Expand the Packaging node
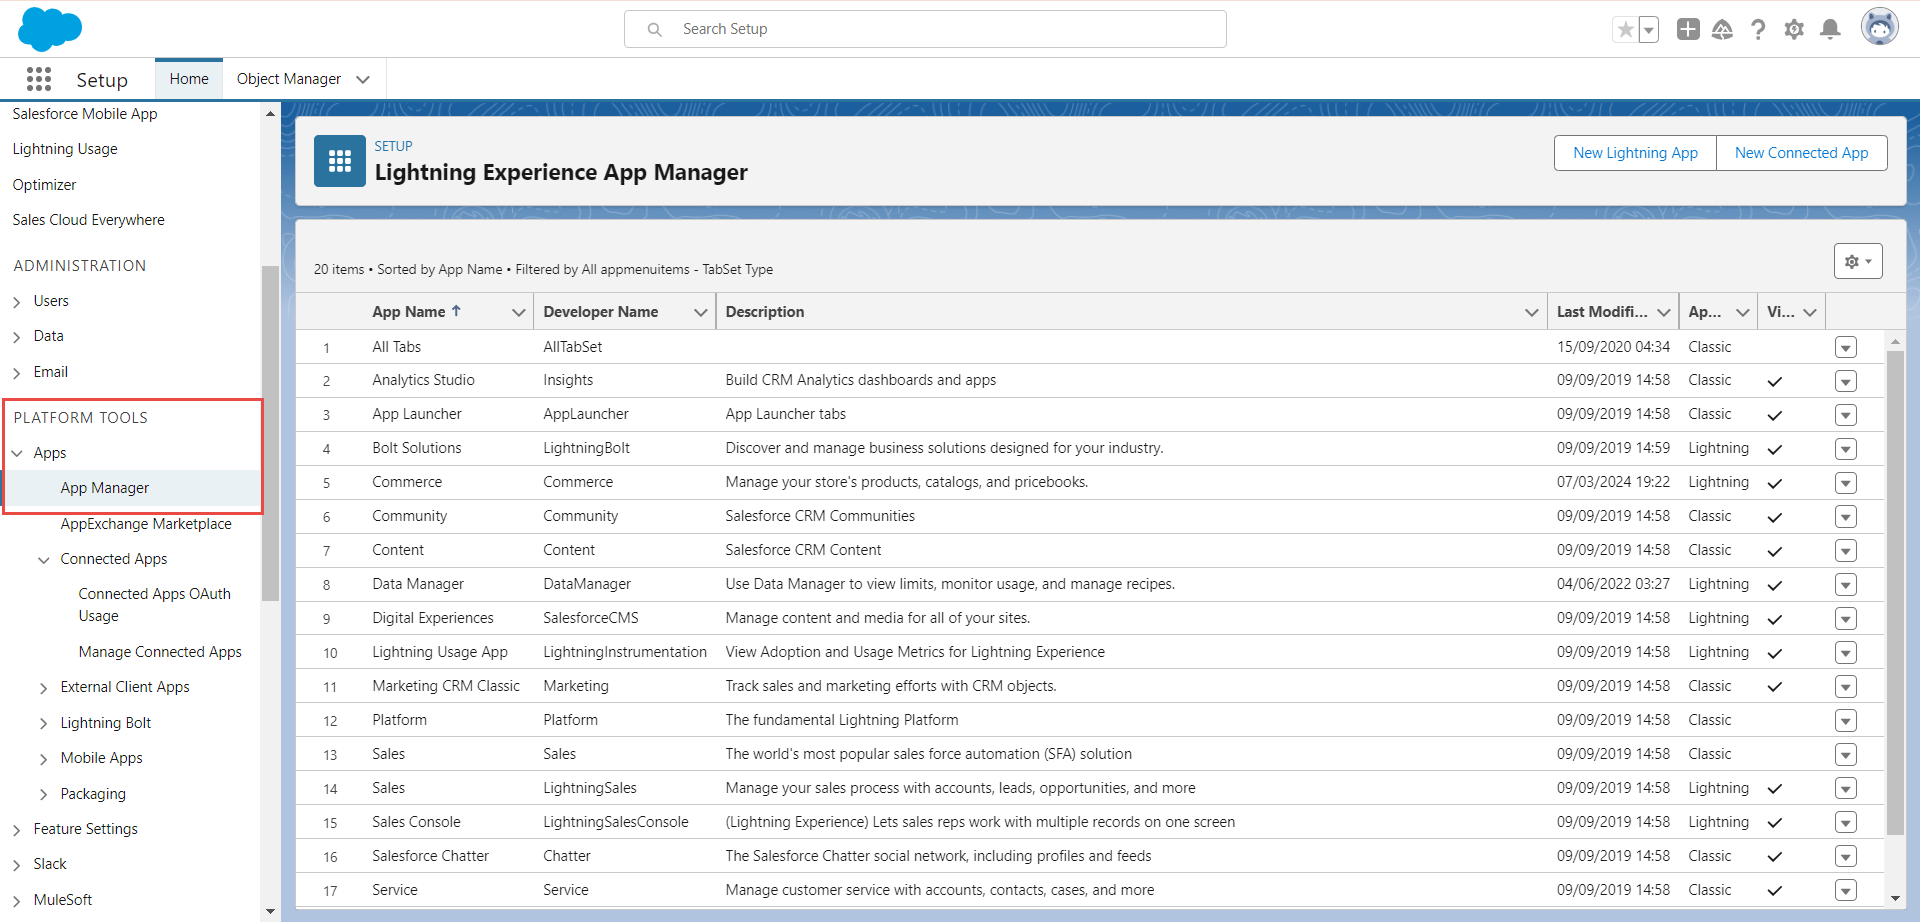Image resolution: width=1920 pixels, height=922 pixels. (44, 795)
